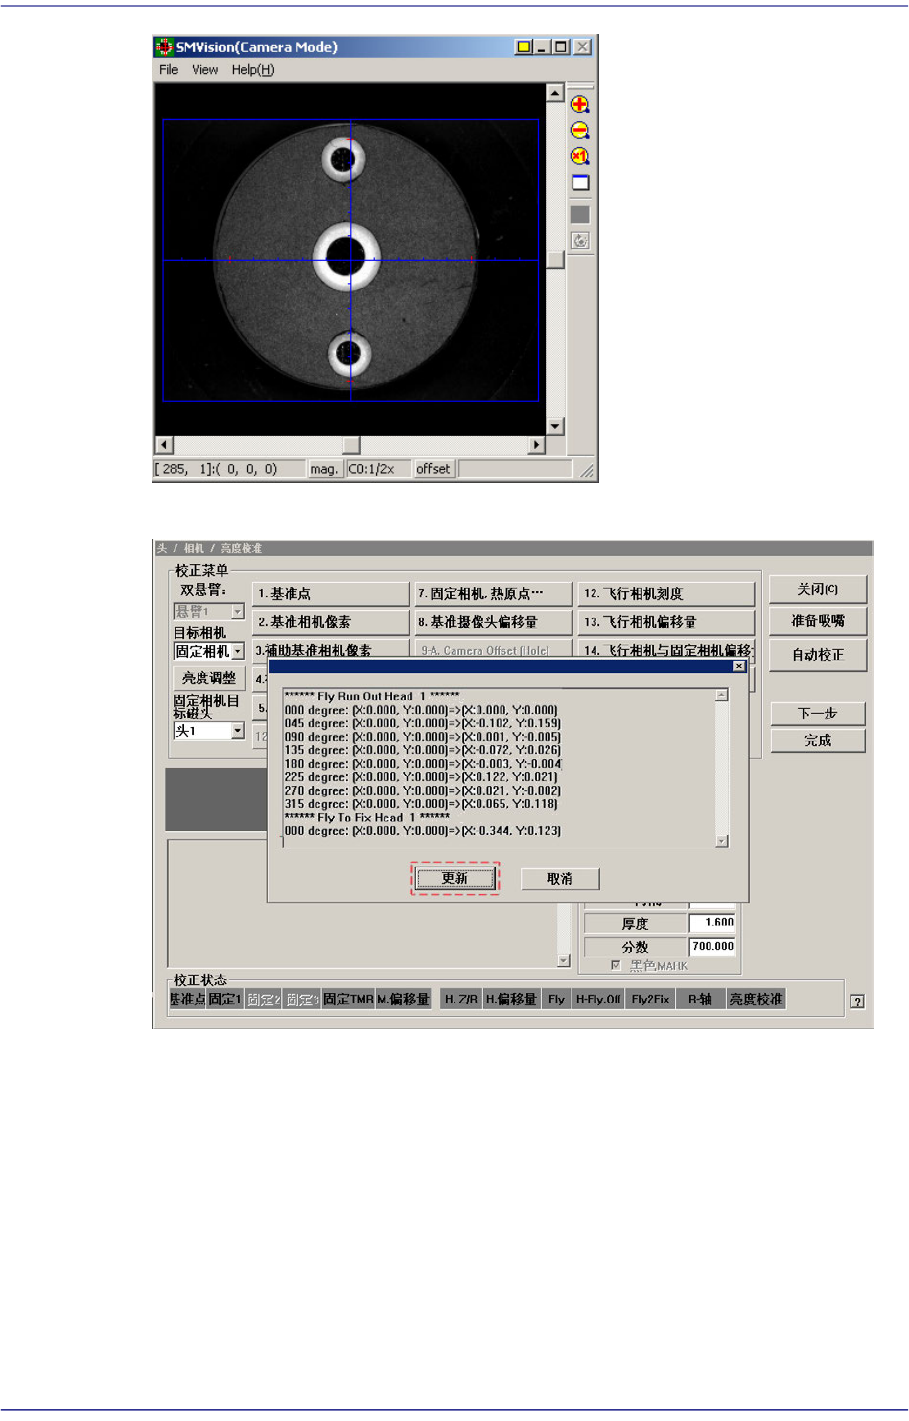Open the File menu in SMVision
Image resolution: width=909 pixels, height=1421 pixels.
(x=168, y=70)
